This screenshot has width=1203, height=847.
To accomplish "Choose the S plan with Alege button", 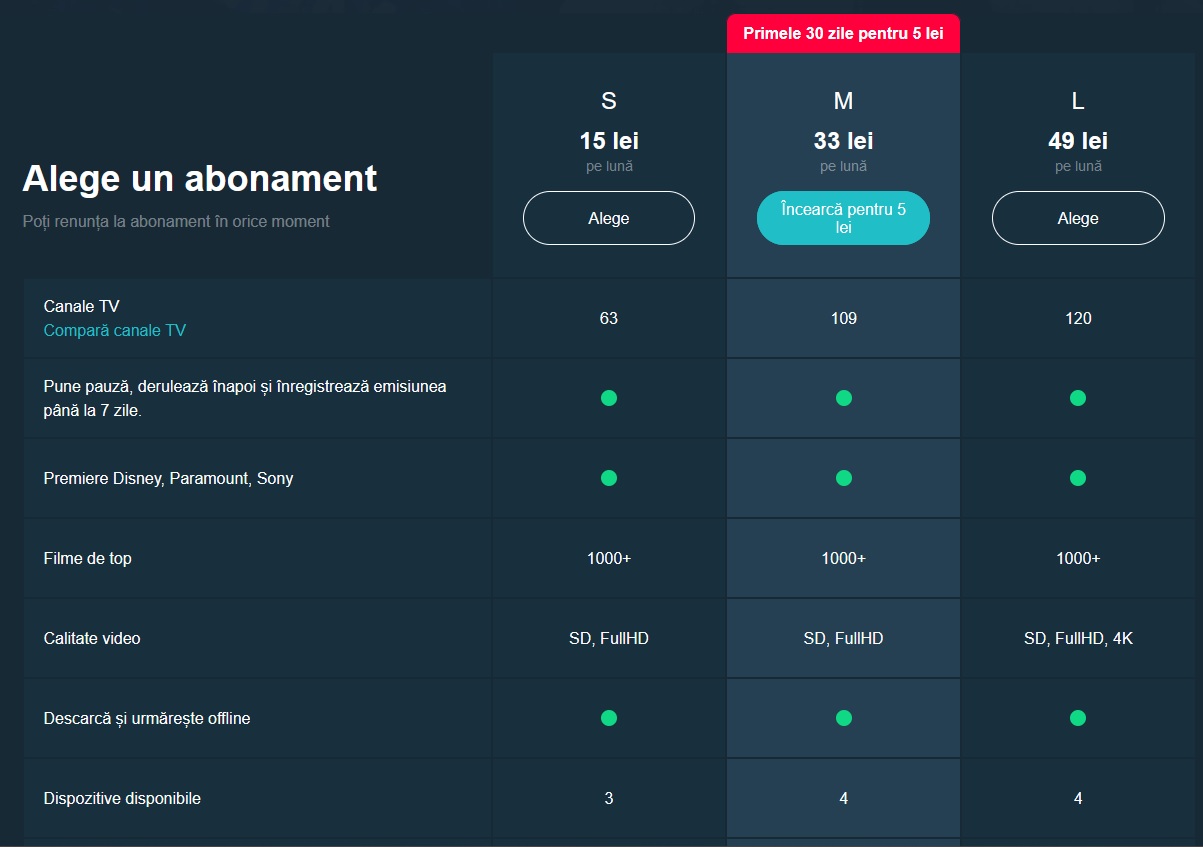I will pyautogui.click(x=608, y=217).
